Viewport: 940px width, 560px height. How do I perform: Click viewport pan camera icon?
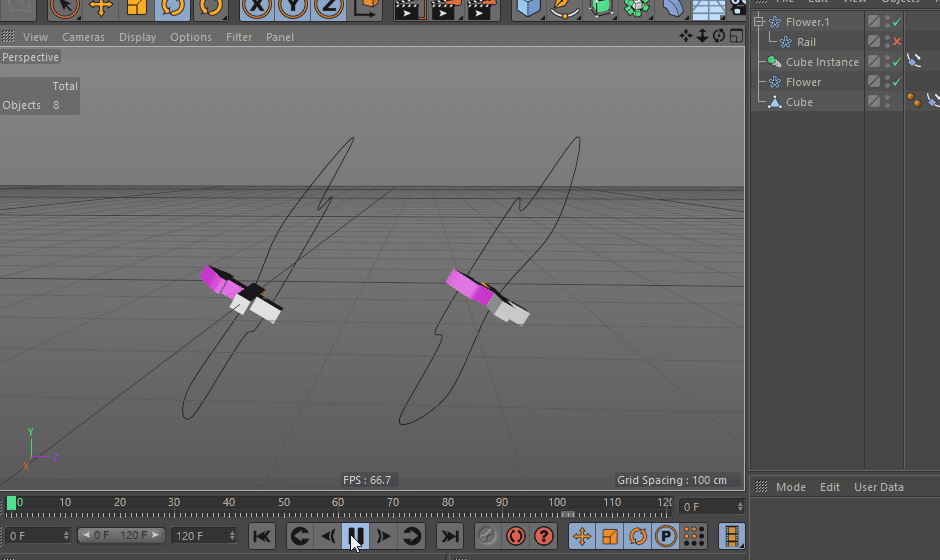click(686, 36)
